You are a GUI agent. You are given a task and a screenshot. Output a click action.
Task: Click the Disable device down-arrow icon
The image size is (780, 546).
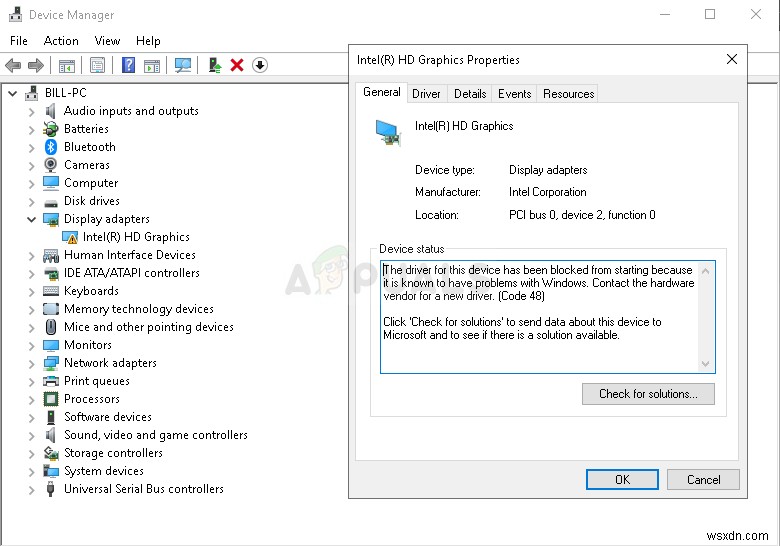pos(260,65)
